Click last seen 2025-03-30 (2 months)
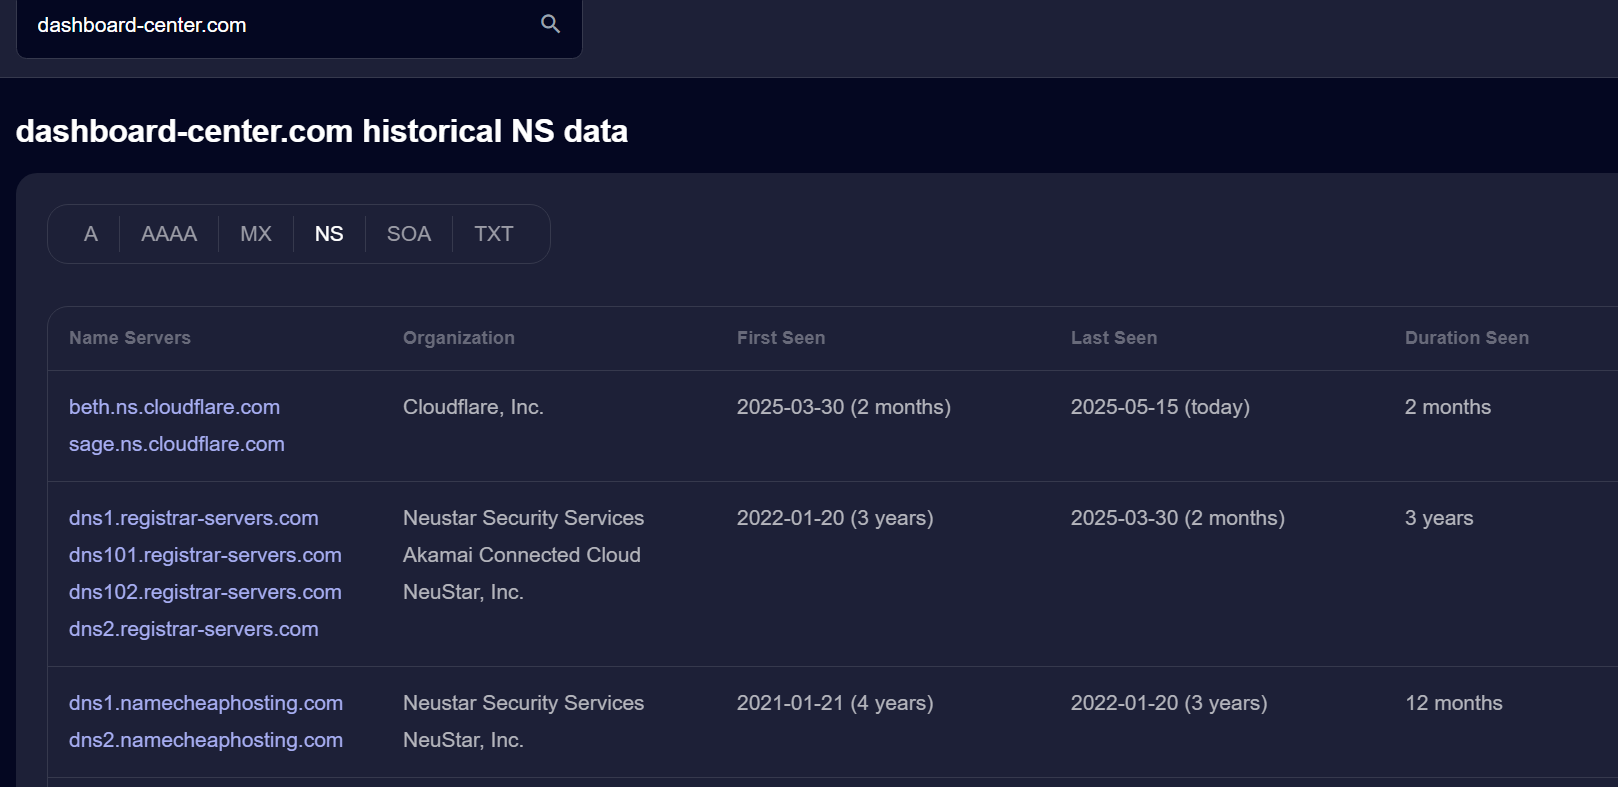This screenshot has height=787, width=1618. (1178, 518)
